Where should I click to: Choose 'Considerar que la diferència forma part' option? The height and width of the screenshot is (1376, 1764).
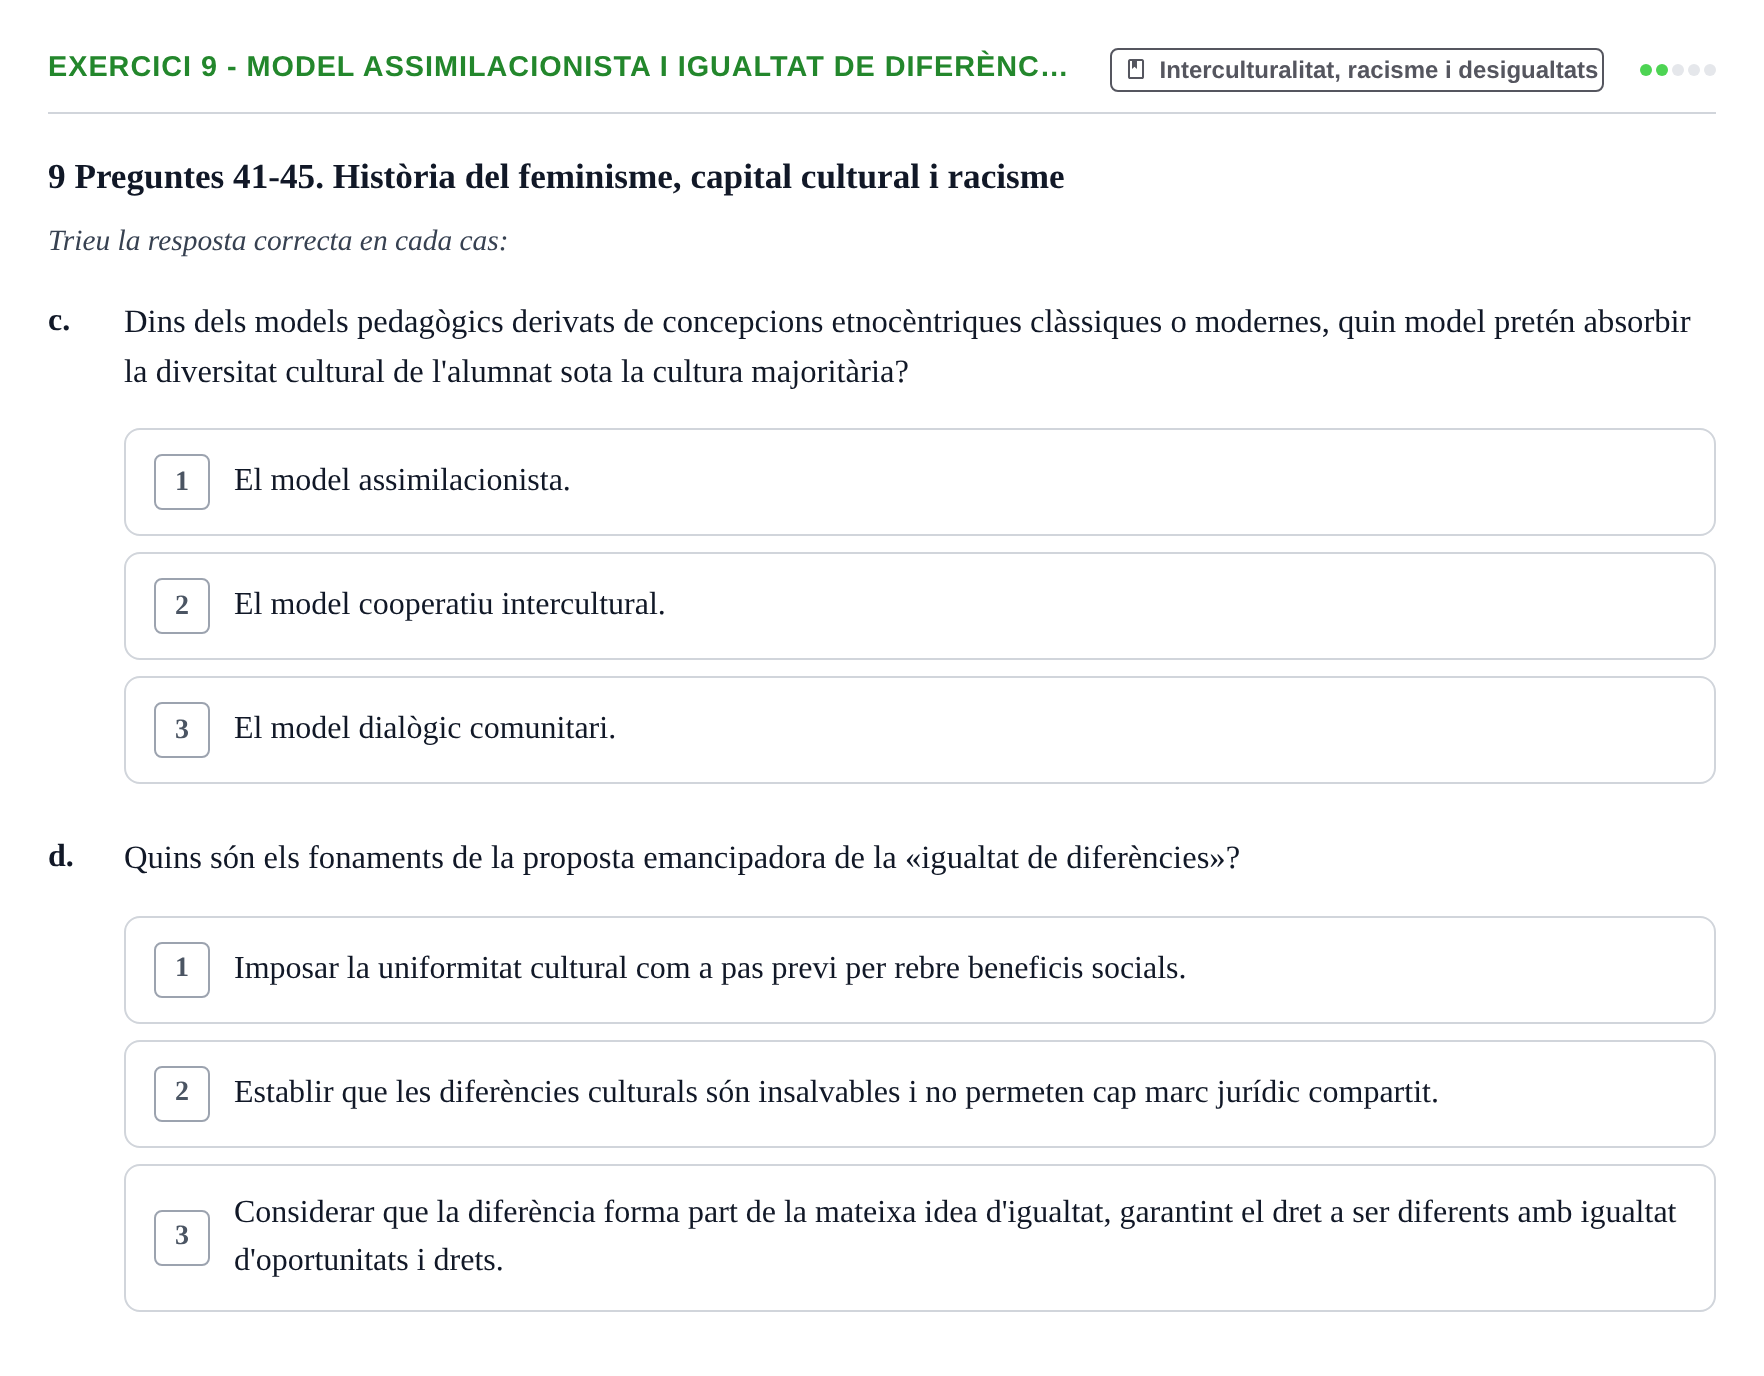pyautogui.click(x=920, y=1238)
